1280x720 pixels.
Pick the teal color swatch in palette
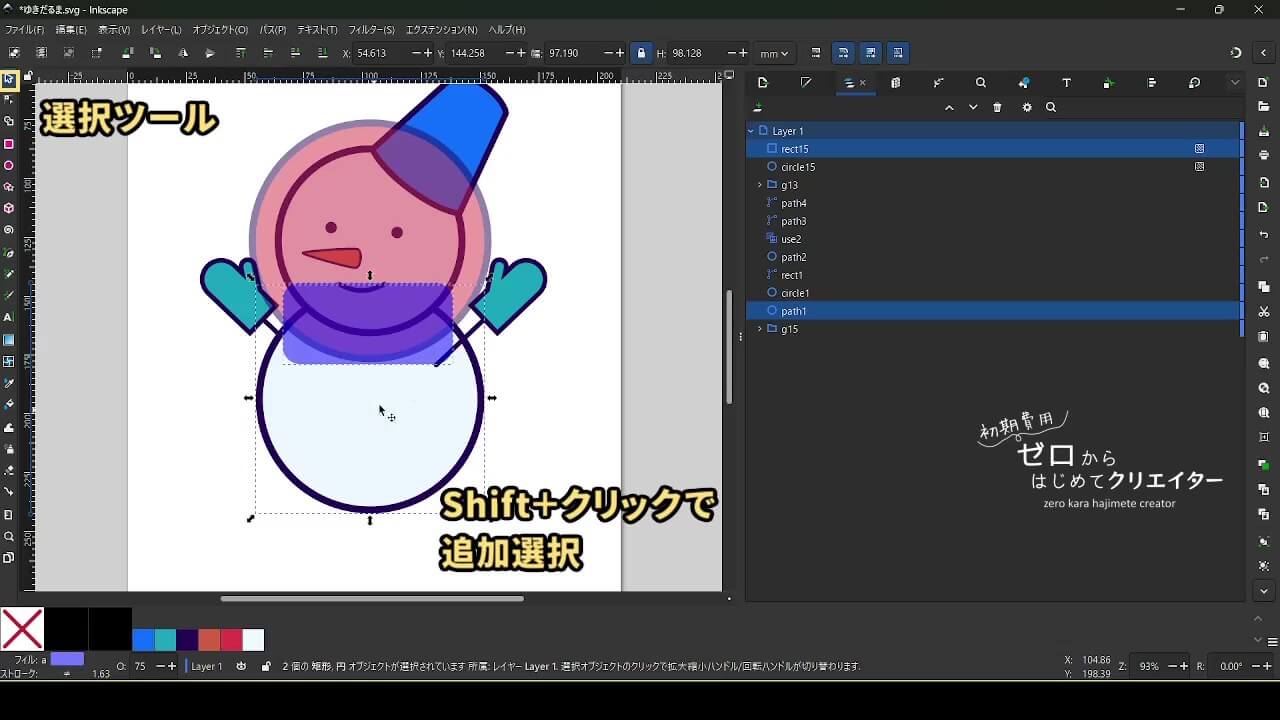click(165, 640)
